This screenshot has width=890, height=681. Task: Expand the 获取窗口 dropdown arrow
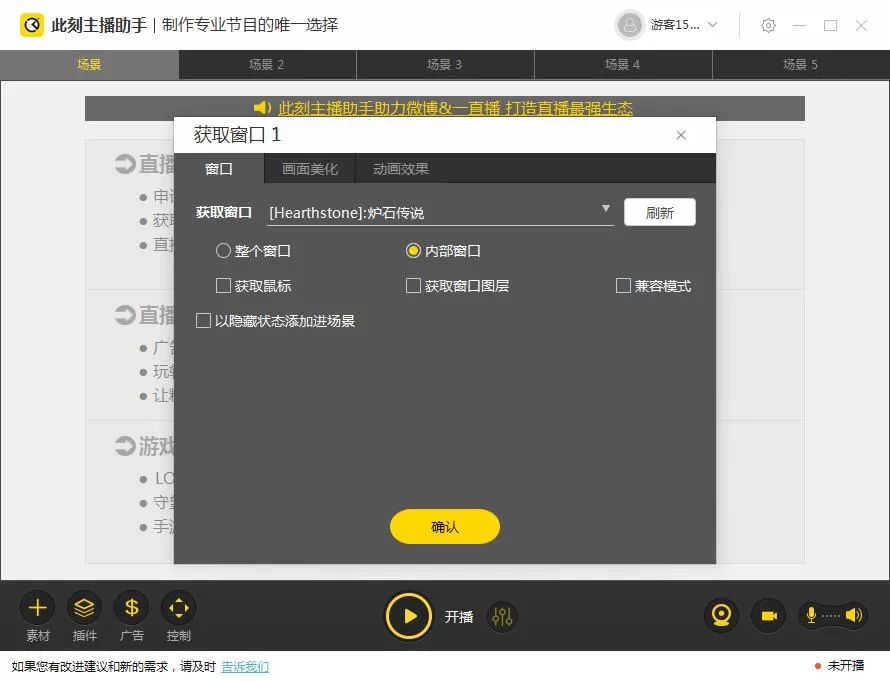[606, 208]
